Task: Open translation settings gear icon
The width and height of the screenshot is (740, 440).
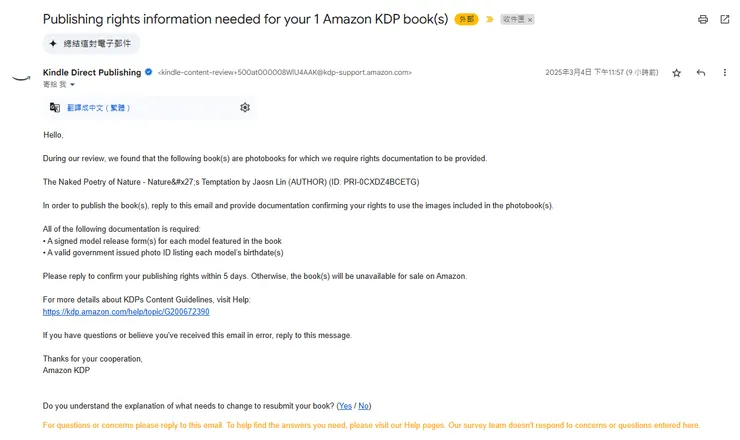Action: [x=245, y=108]
